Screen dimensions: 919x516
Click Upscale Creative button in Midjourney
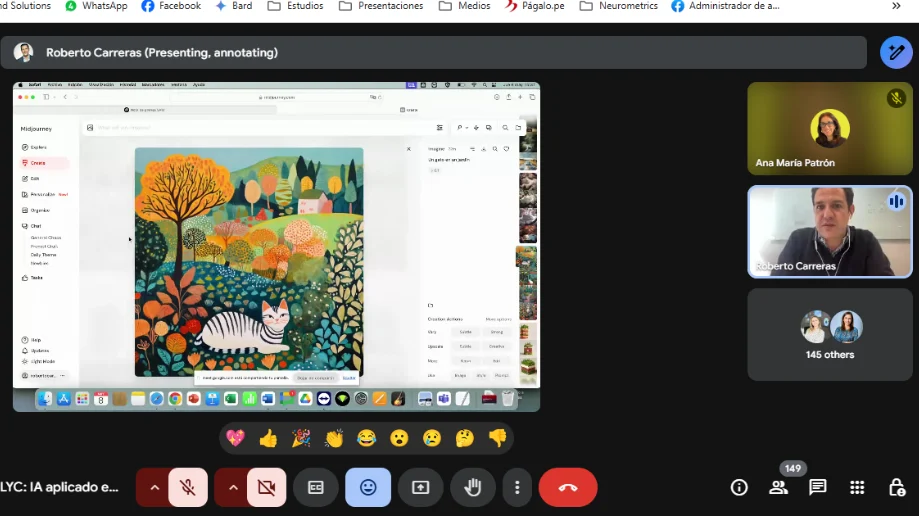[496, 347]
